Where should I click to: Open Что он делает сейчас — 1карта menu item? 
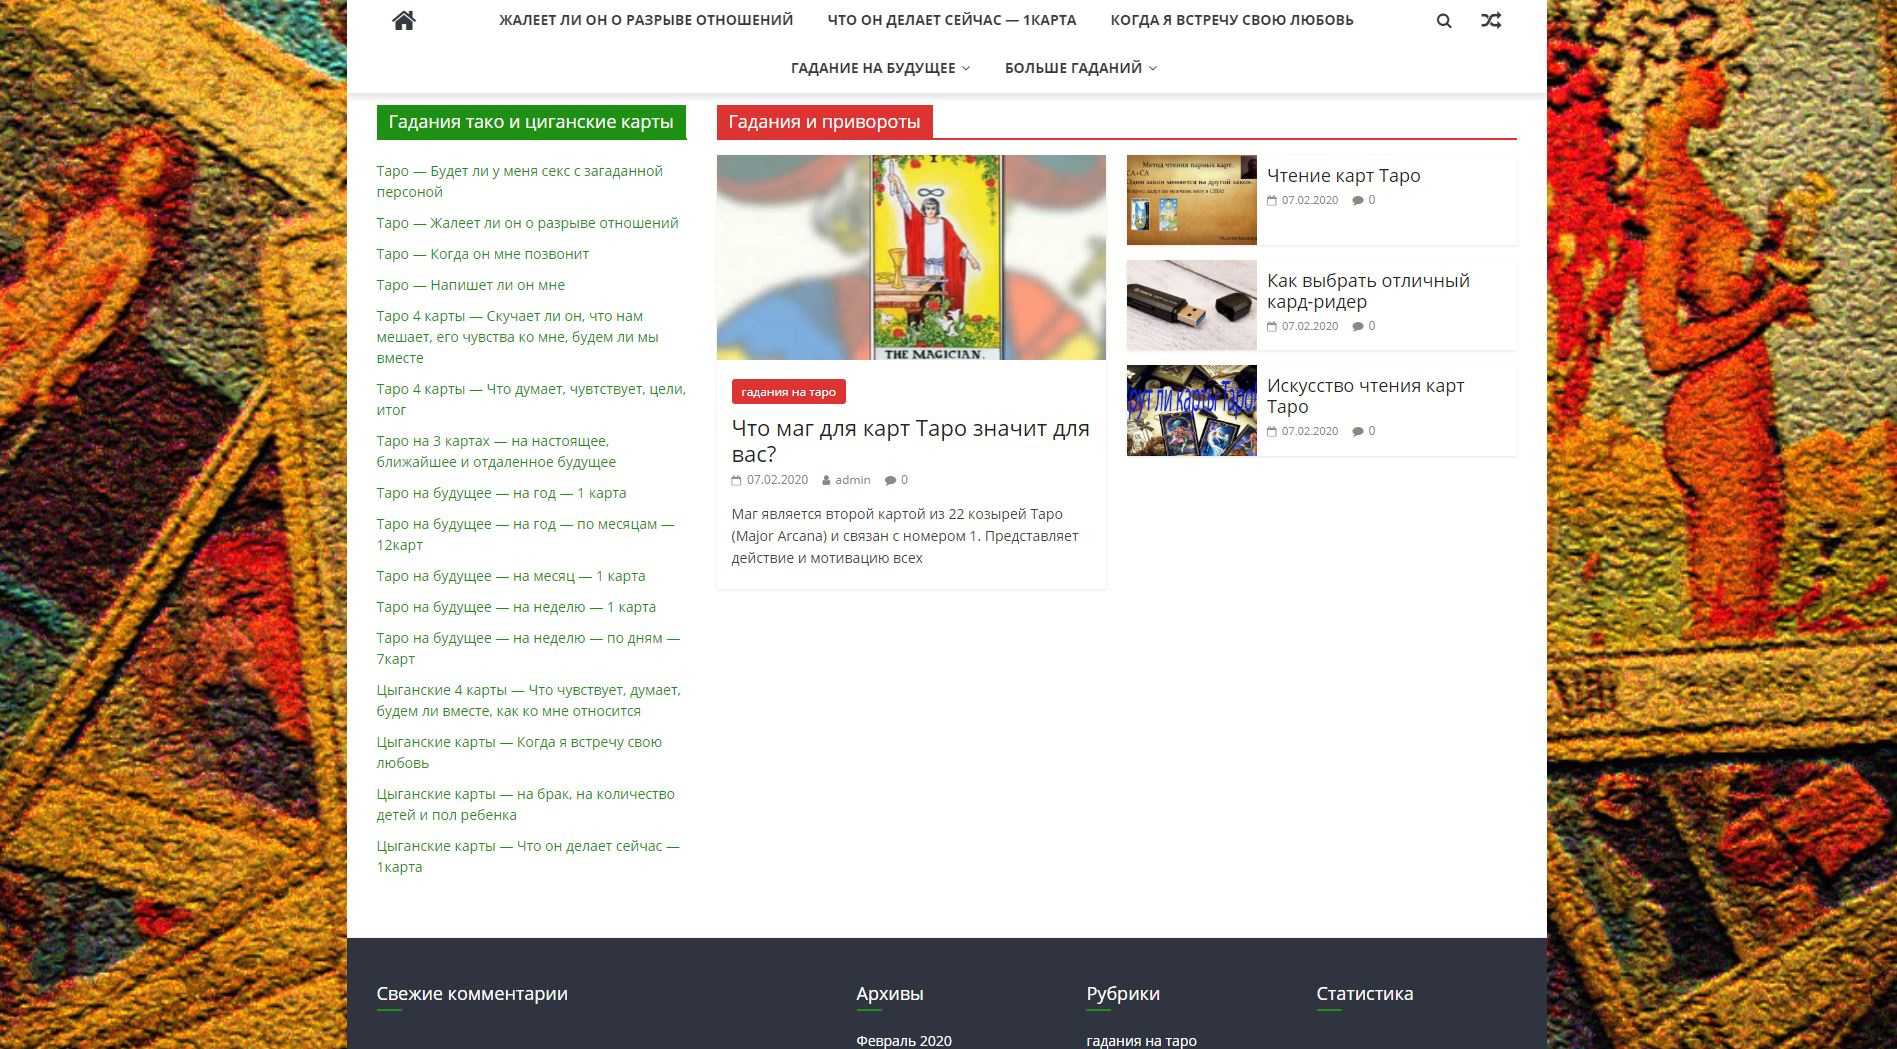click(x=952, y=20)
